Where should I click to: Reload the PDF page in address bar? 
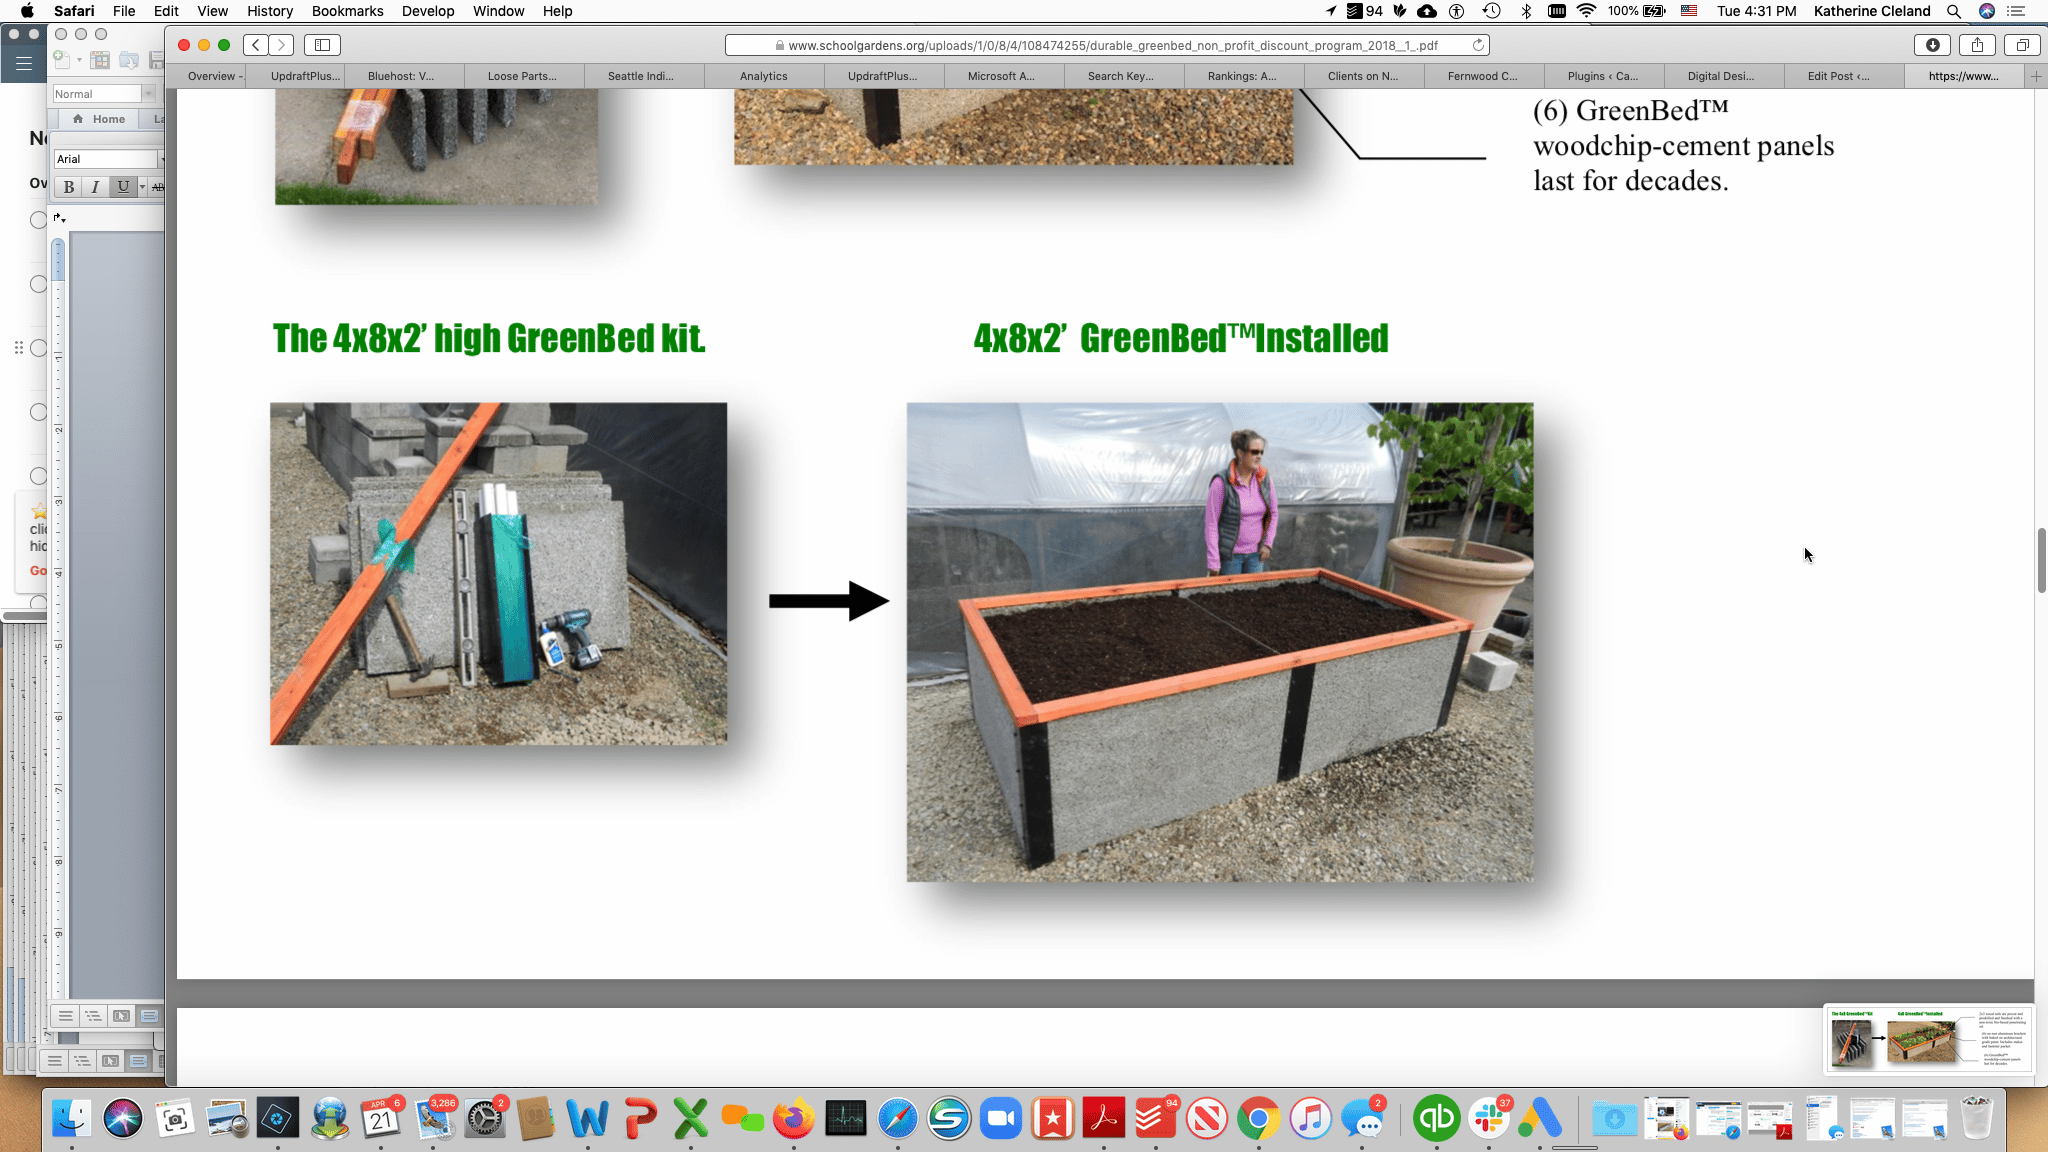pos(1478,45)
